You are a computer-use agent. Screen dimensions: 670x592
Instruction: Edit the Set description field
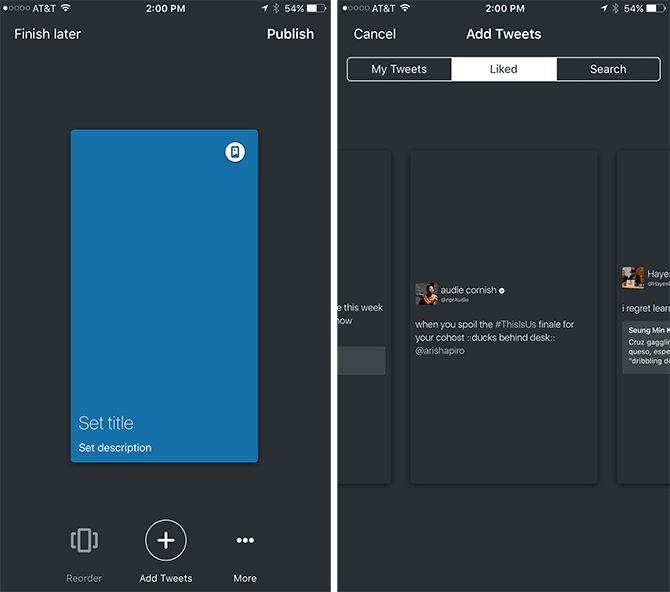pyautogui.click(x=115, y=448)
